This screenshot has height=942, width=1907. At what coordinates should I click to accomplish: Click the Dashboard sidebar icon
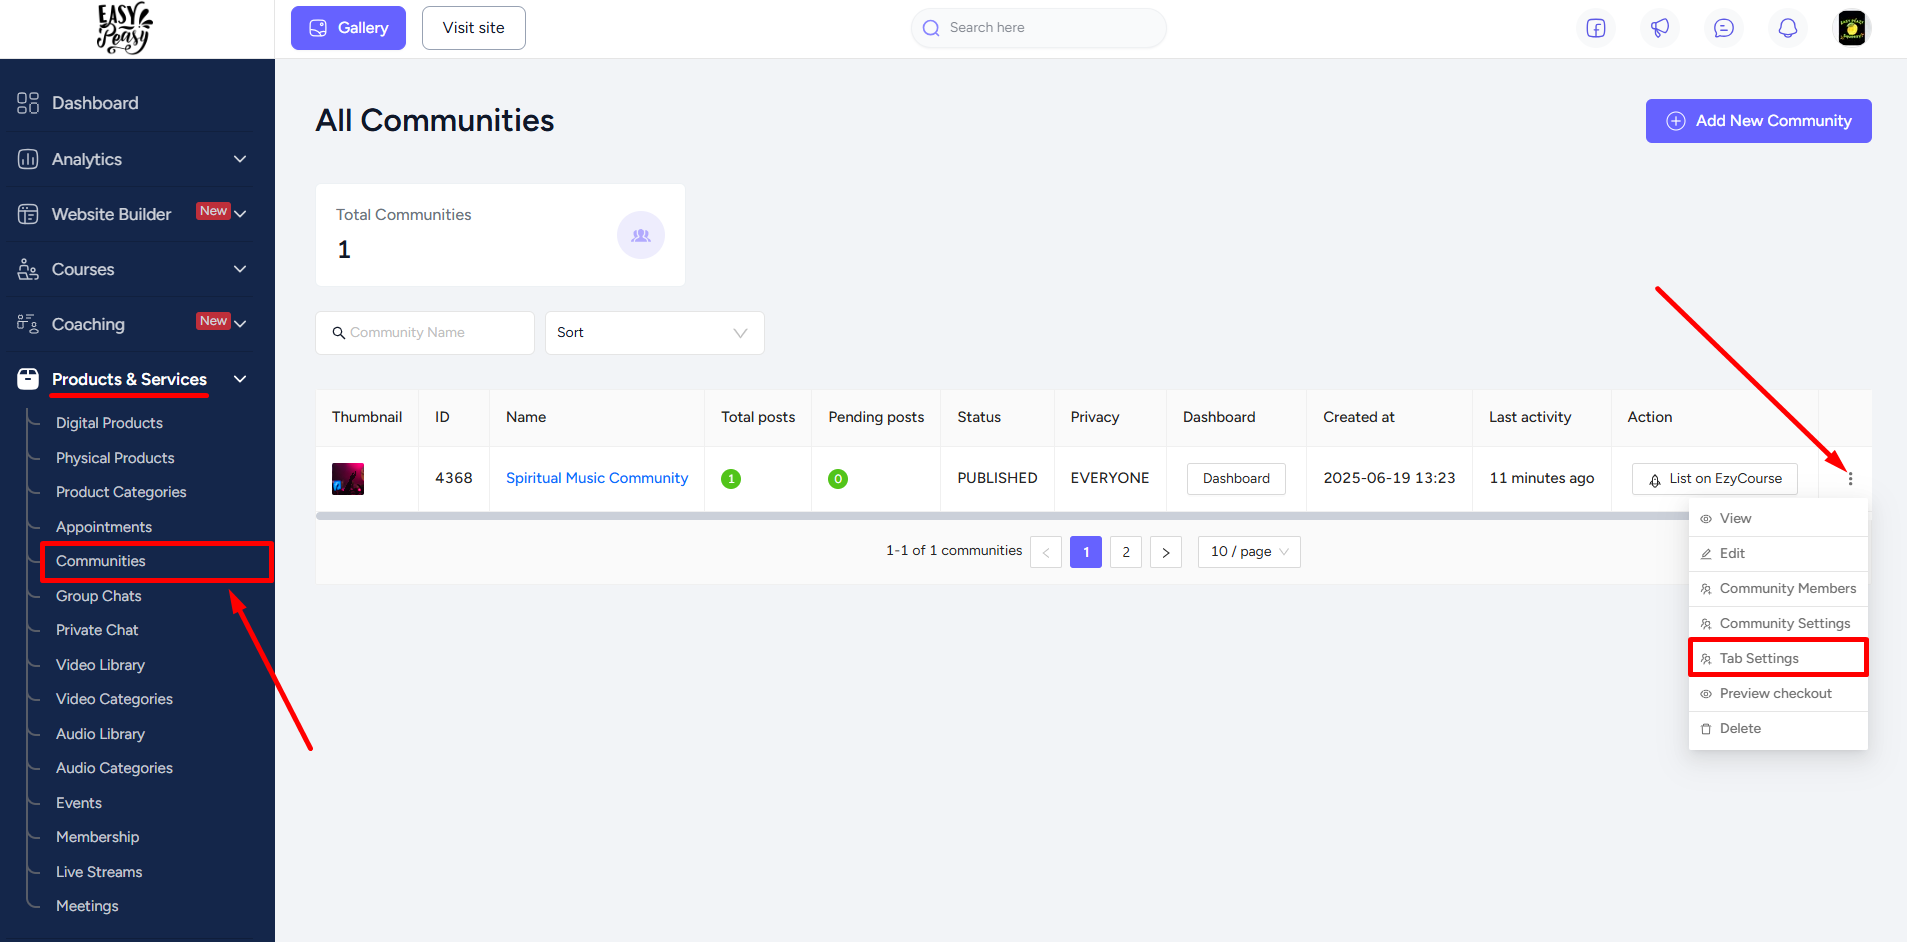point(28,103)
